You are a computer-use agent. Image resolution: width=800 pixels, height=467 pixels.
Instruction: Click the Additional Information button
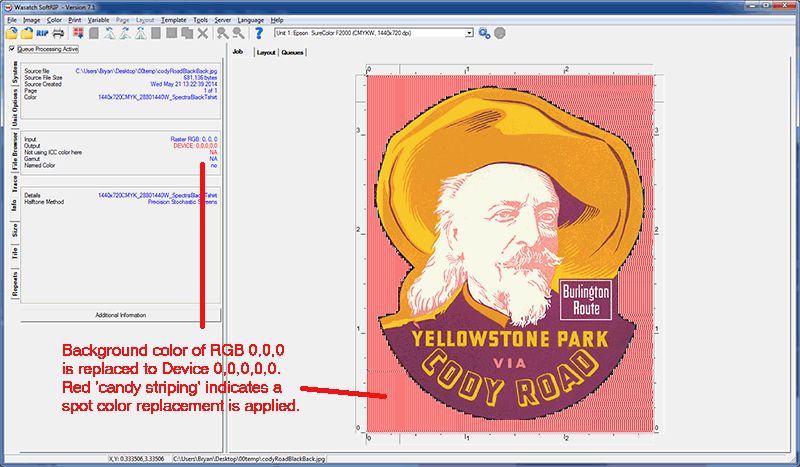120,315
